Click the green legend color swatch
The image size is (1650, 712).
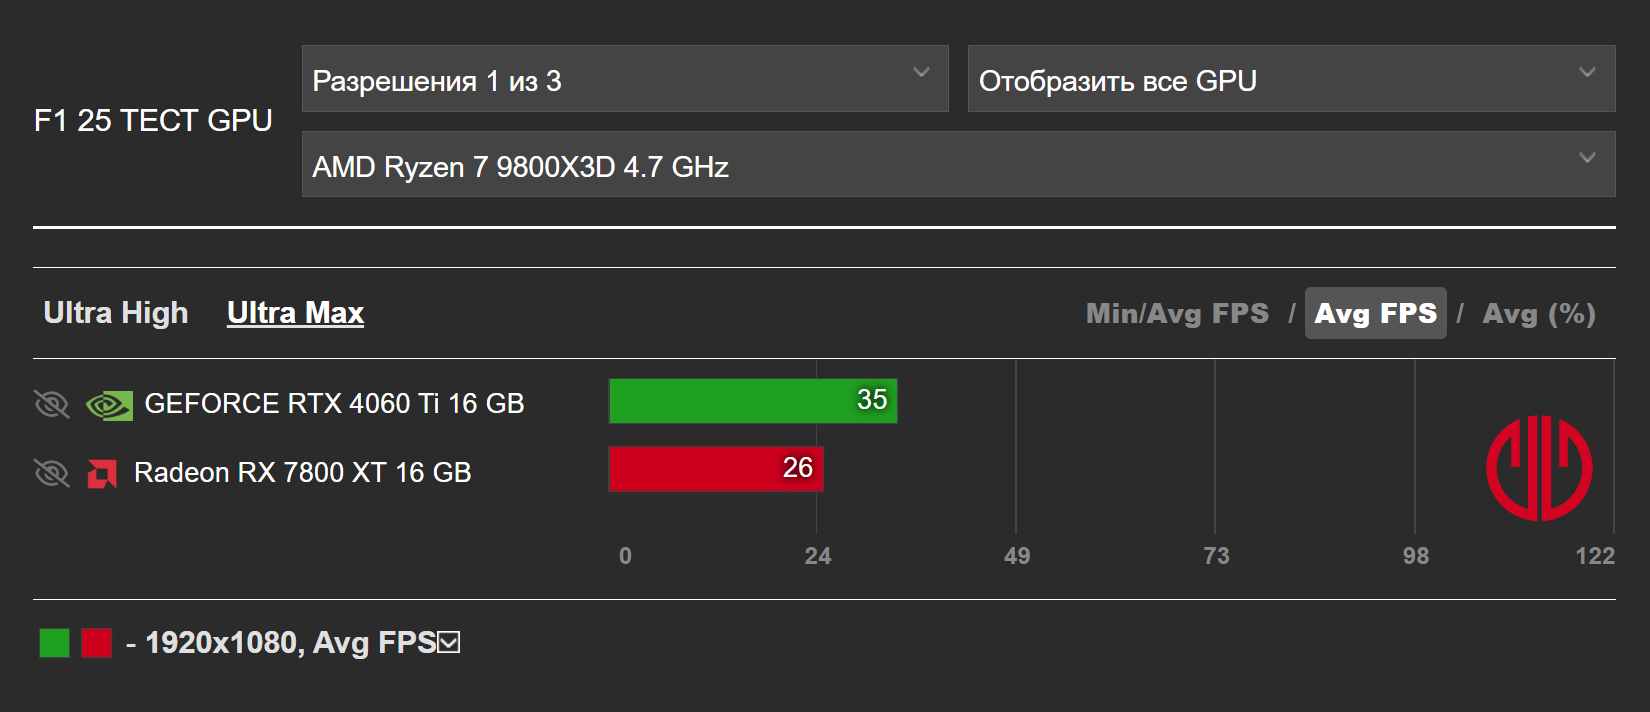[54, 643]
